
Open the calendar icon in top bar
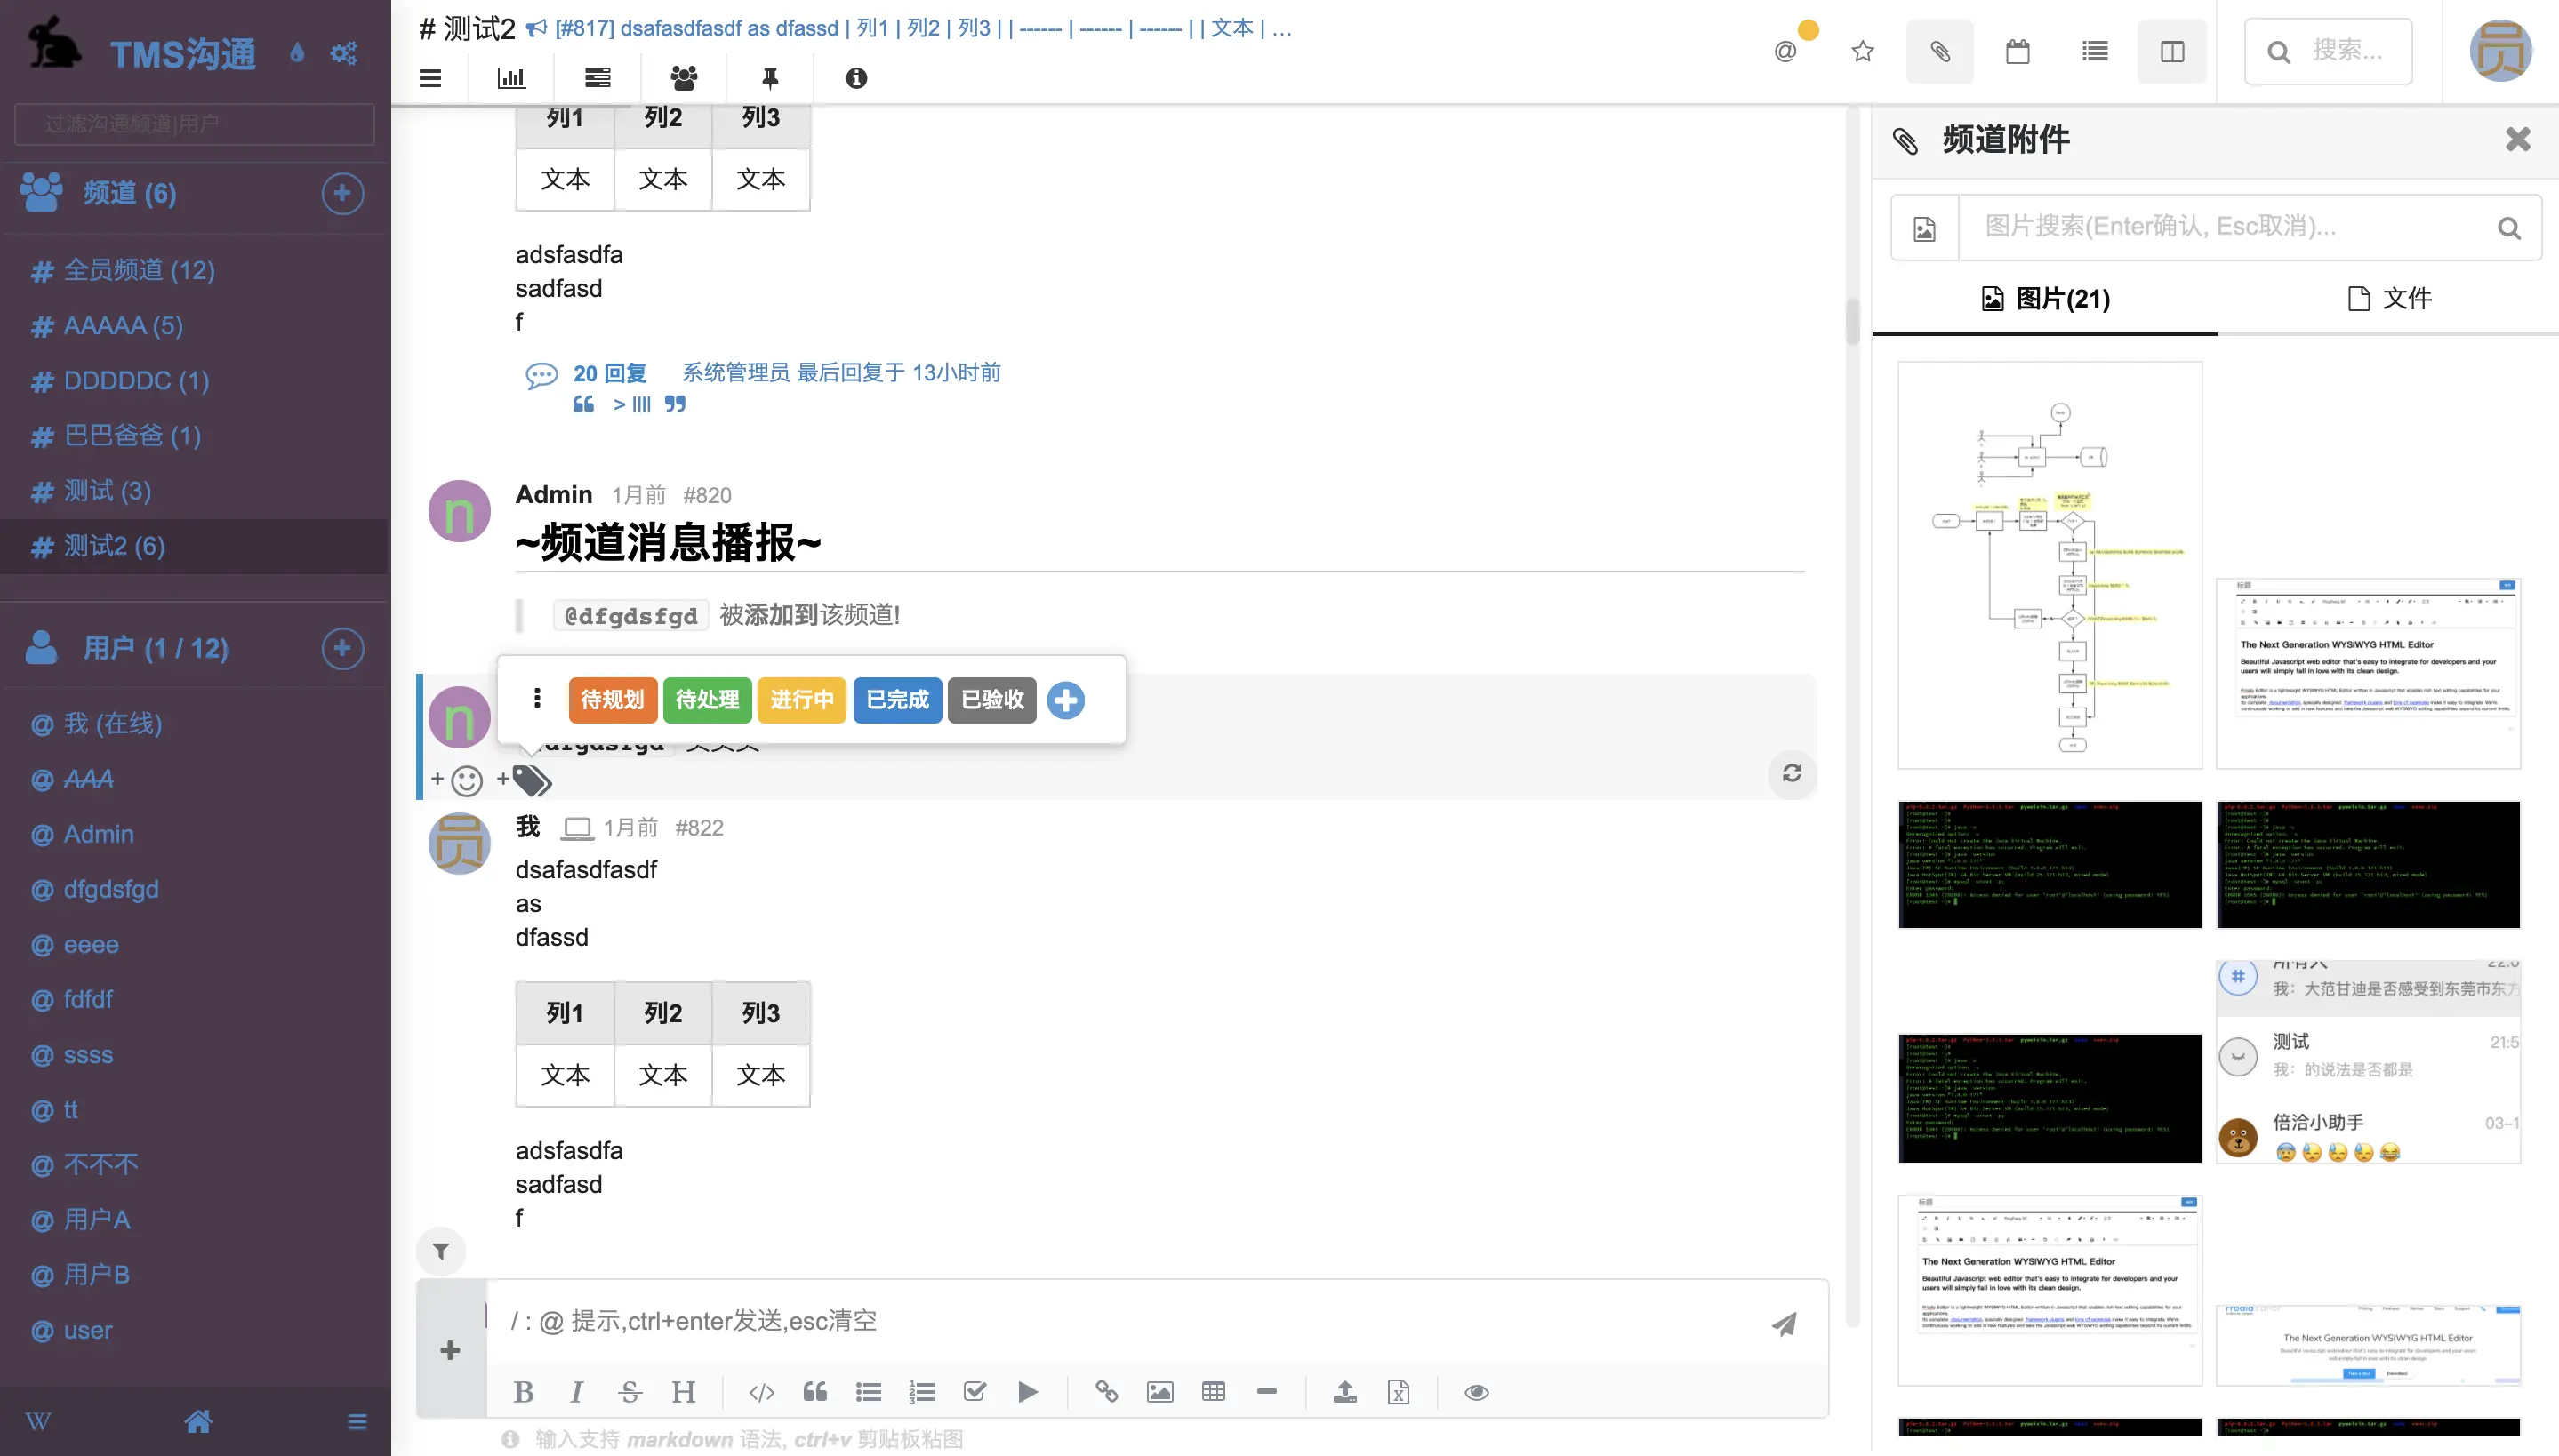pyautogui.click(x=2017, y=51)
